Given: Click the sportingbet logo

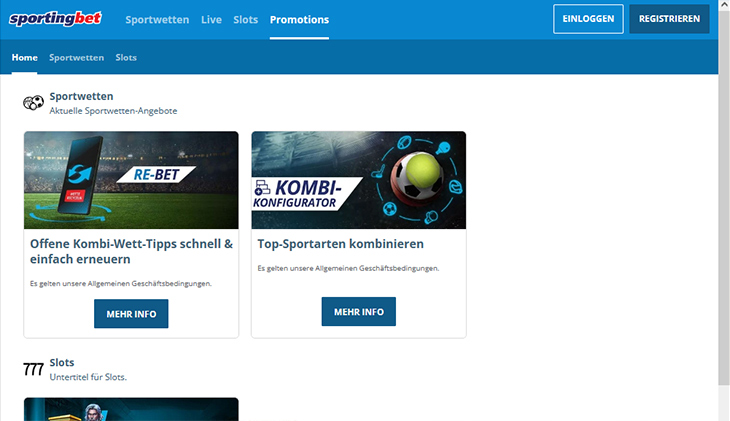Looking at the screenshot, I should click(x=55, y=19).
